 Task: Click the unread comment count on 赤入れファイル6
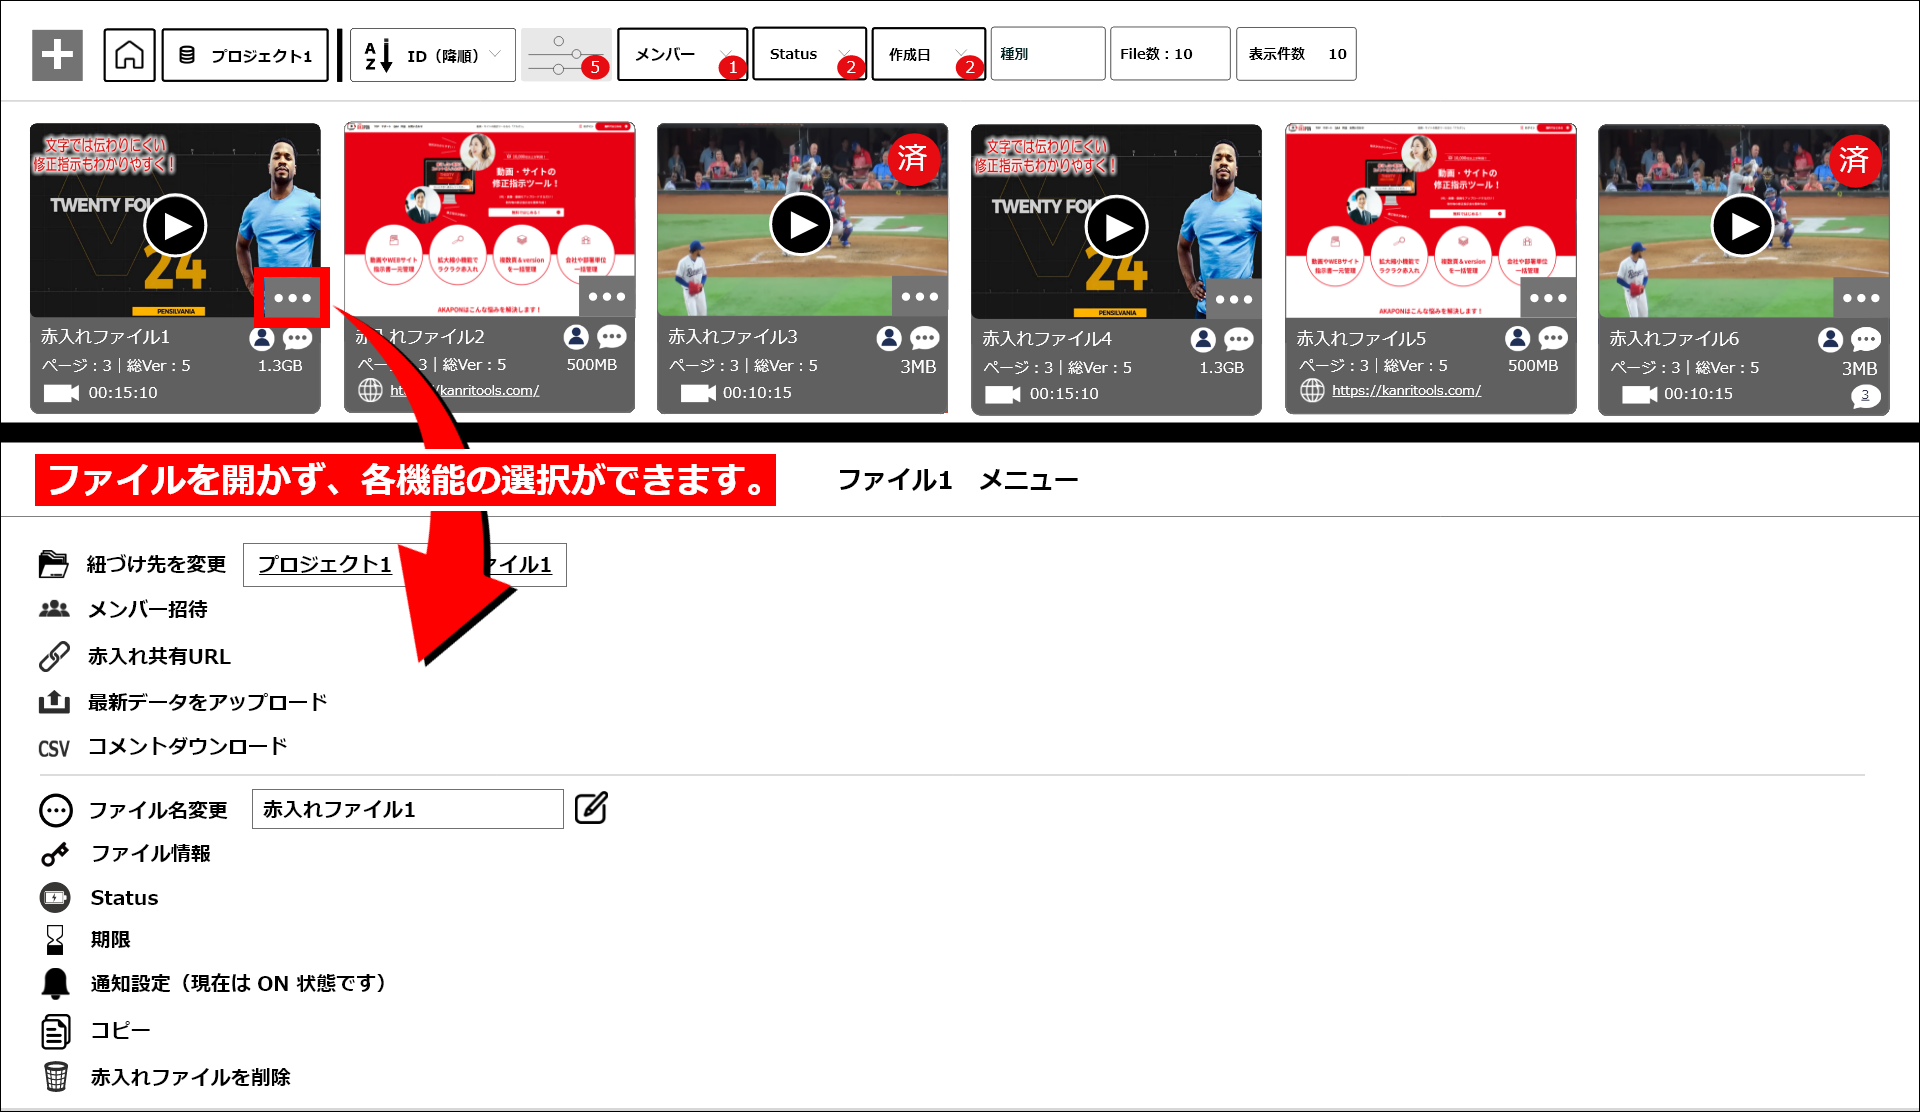[x=1865, y=396]
